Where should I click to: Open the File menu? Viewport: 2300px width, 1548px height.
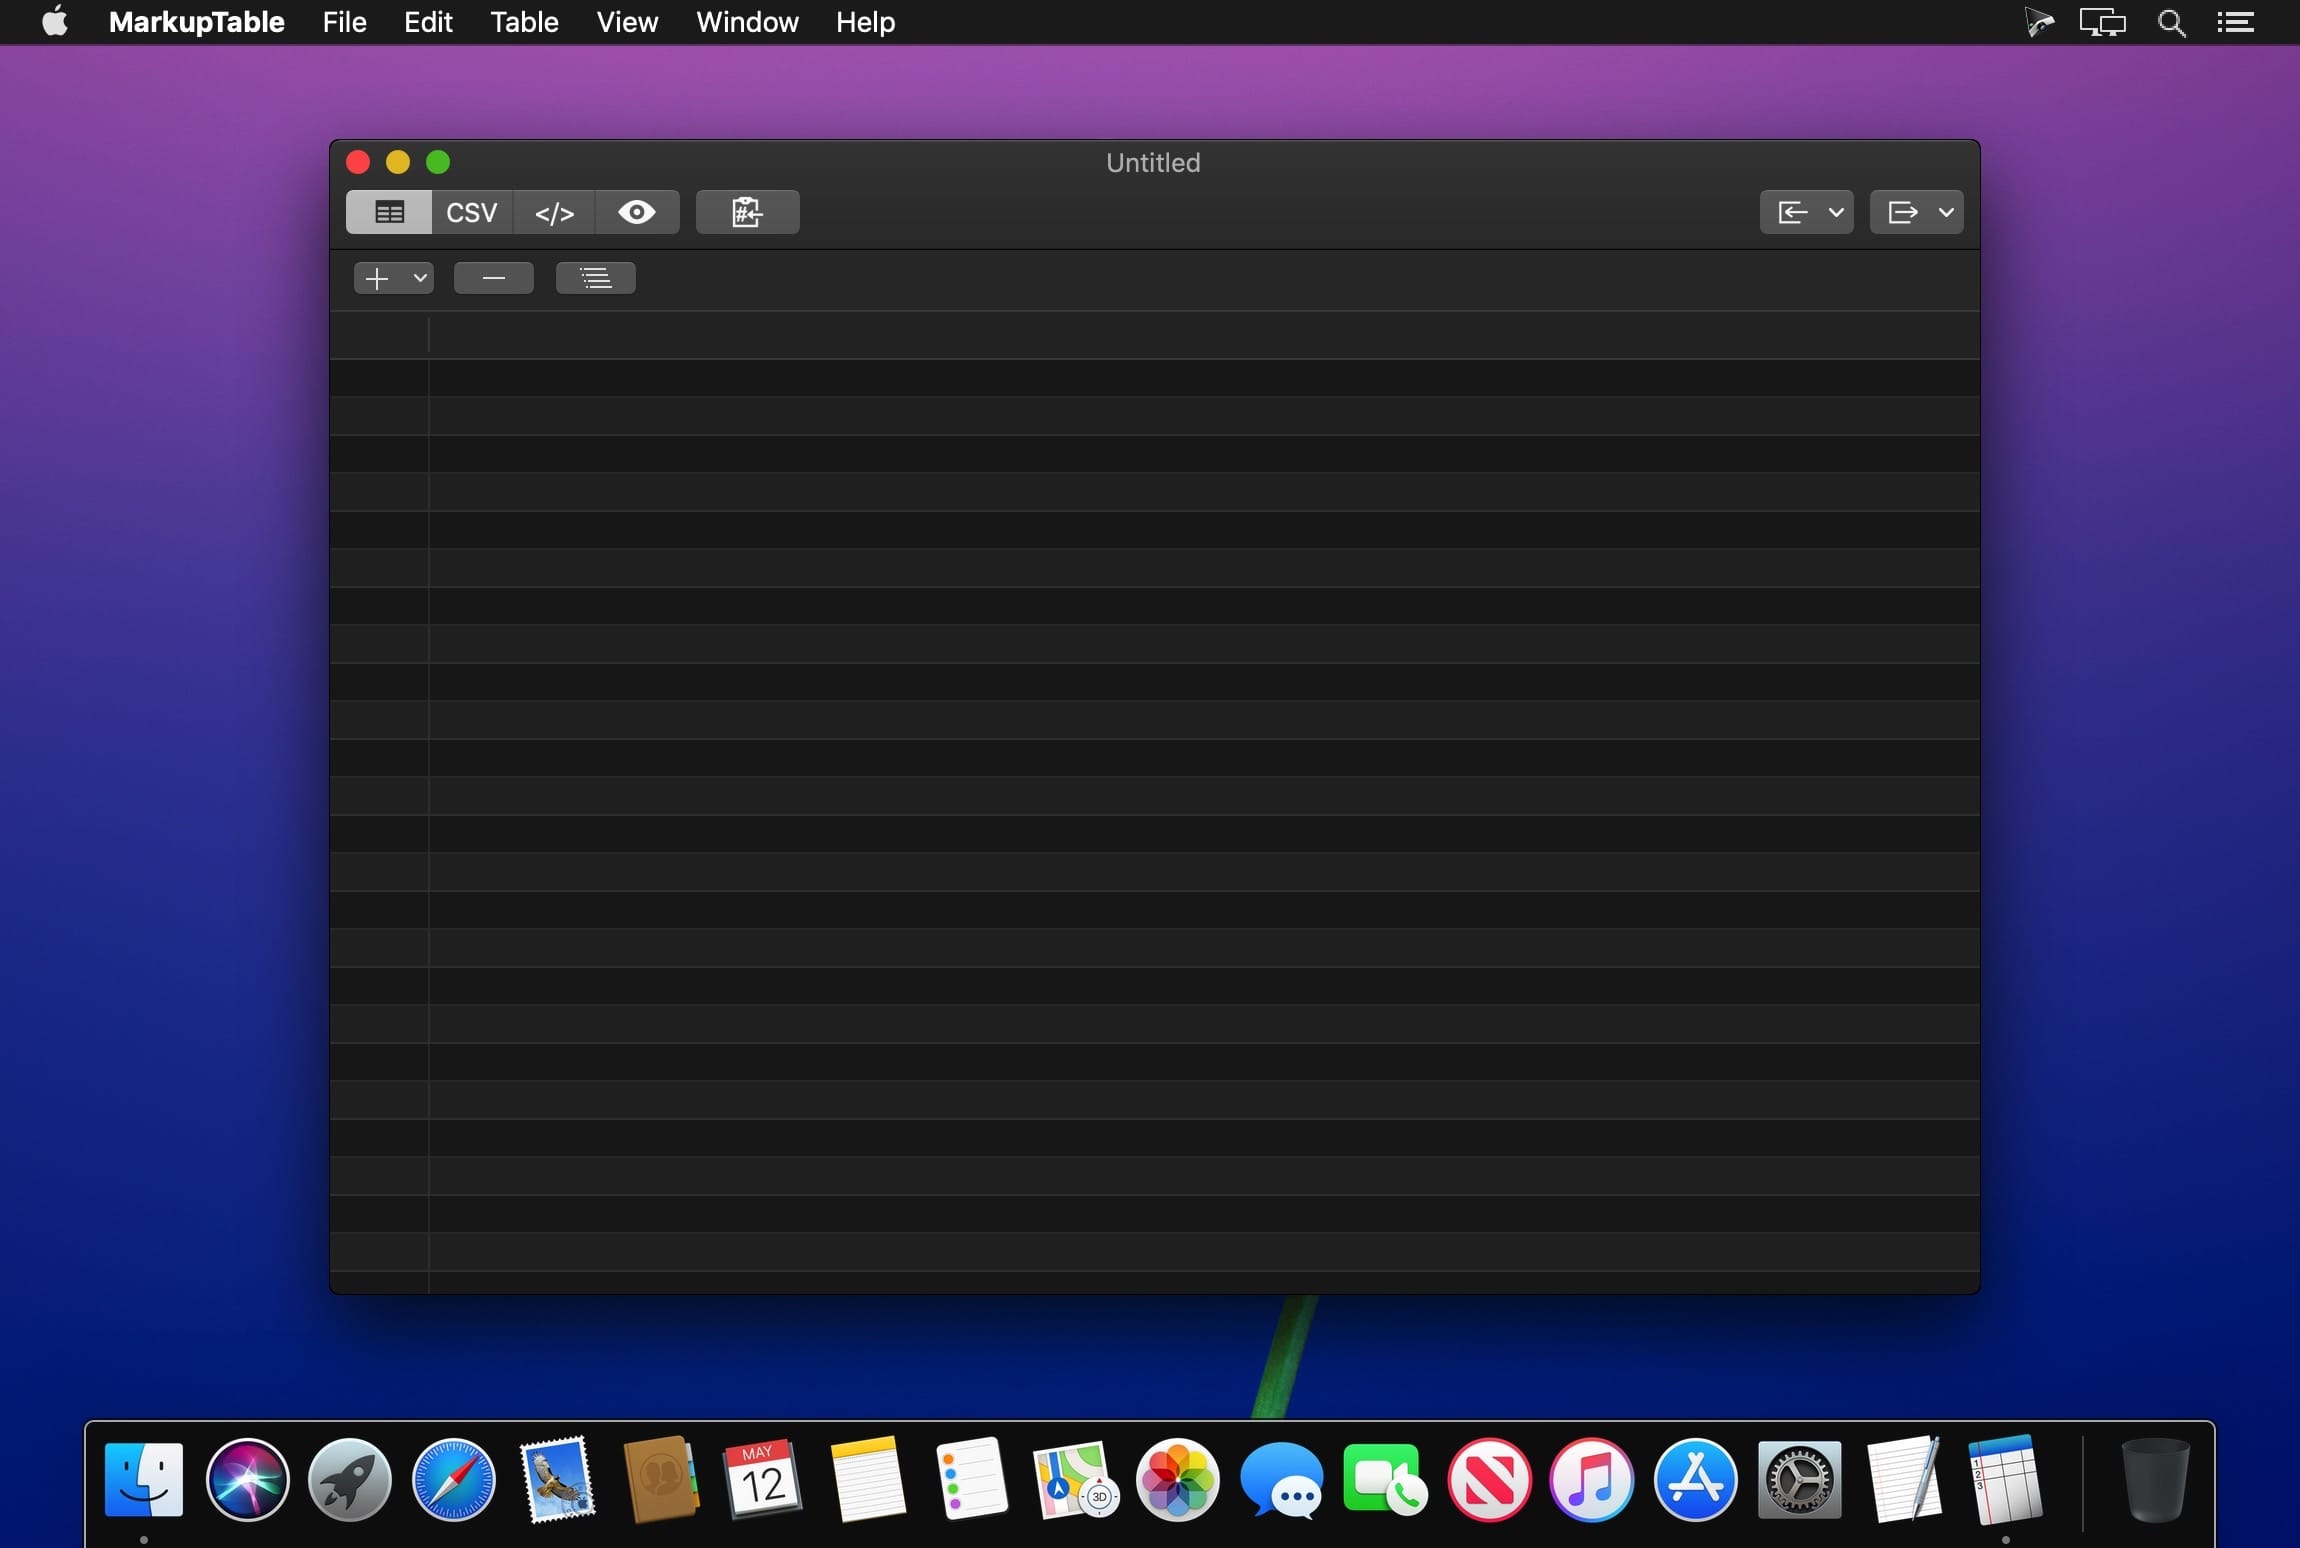344,22
